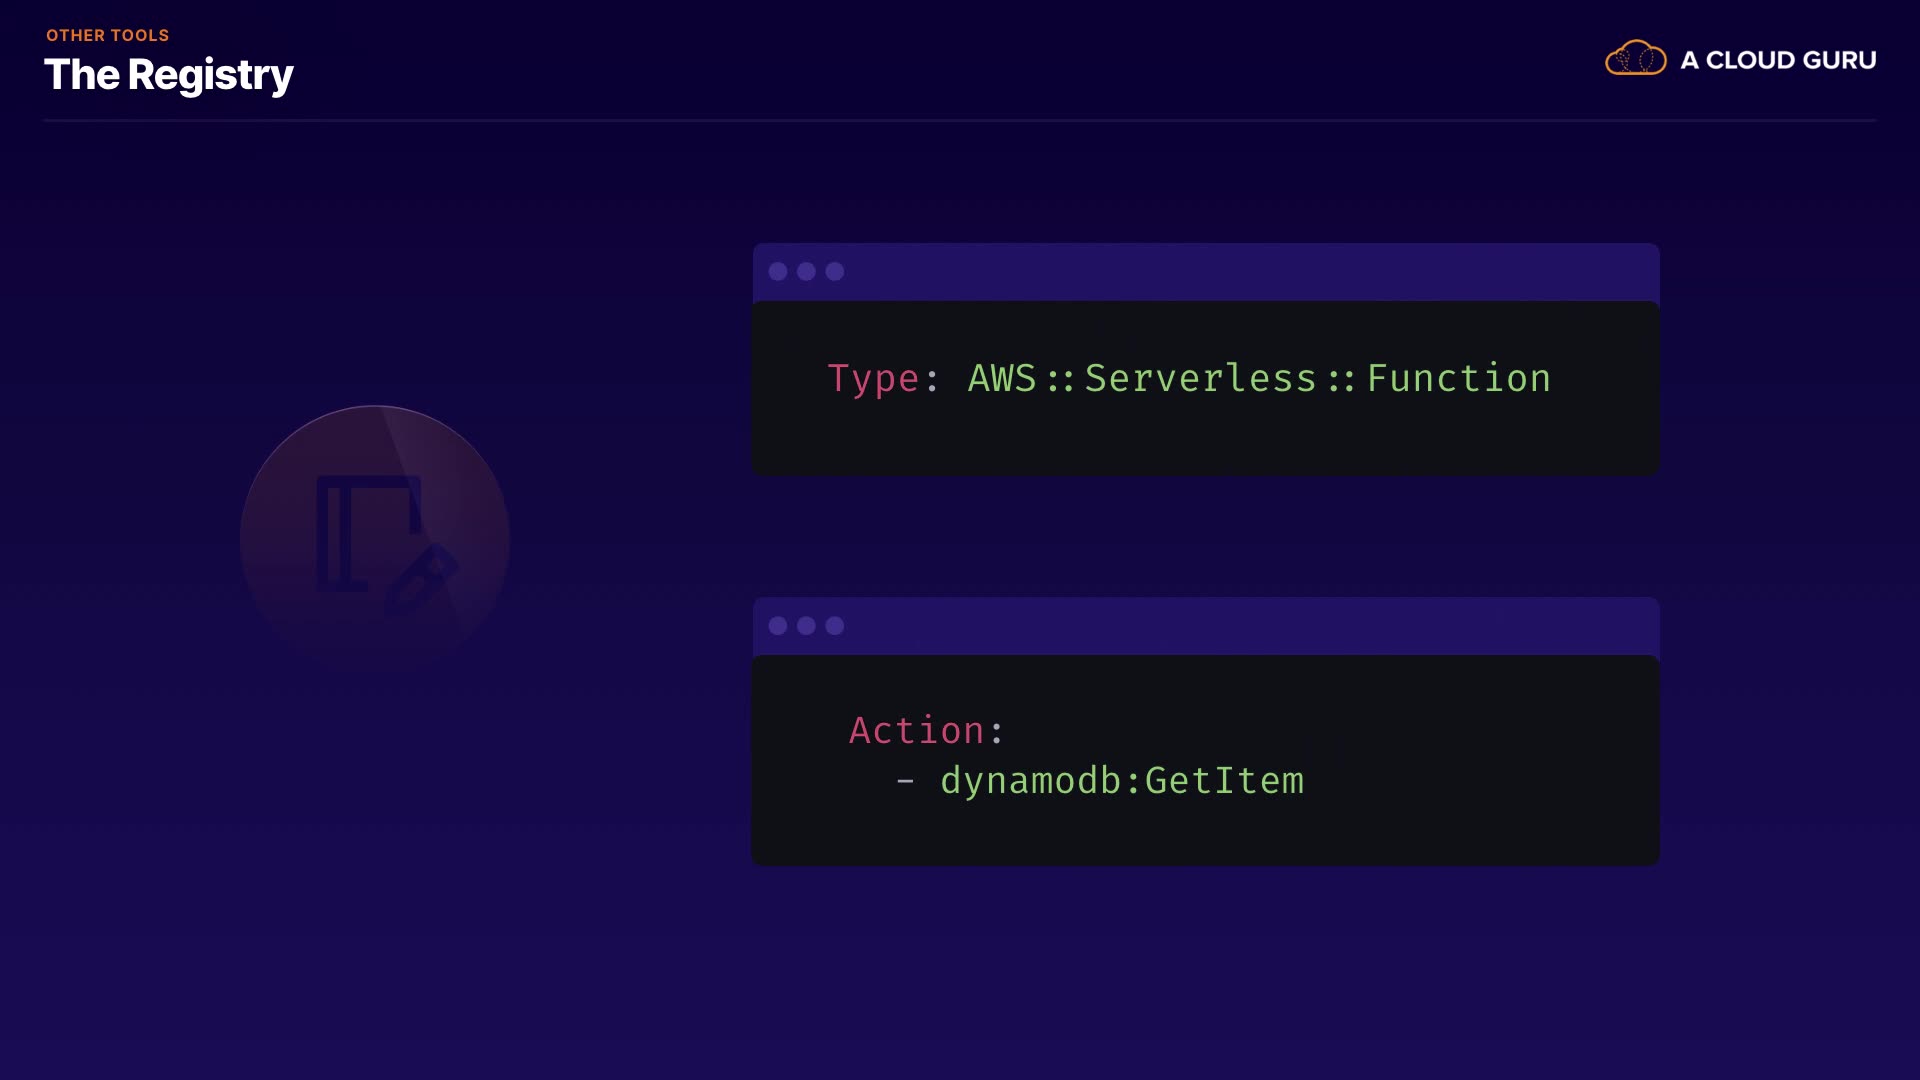Click the Type keyword in top window
This screenshot has height=1080, width=1920.
873,379
